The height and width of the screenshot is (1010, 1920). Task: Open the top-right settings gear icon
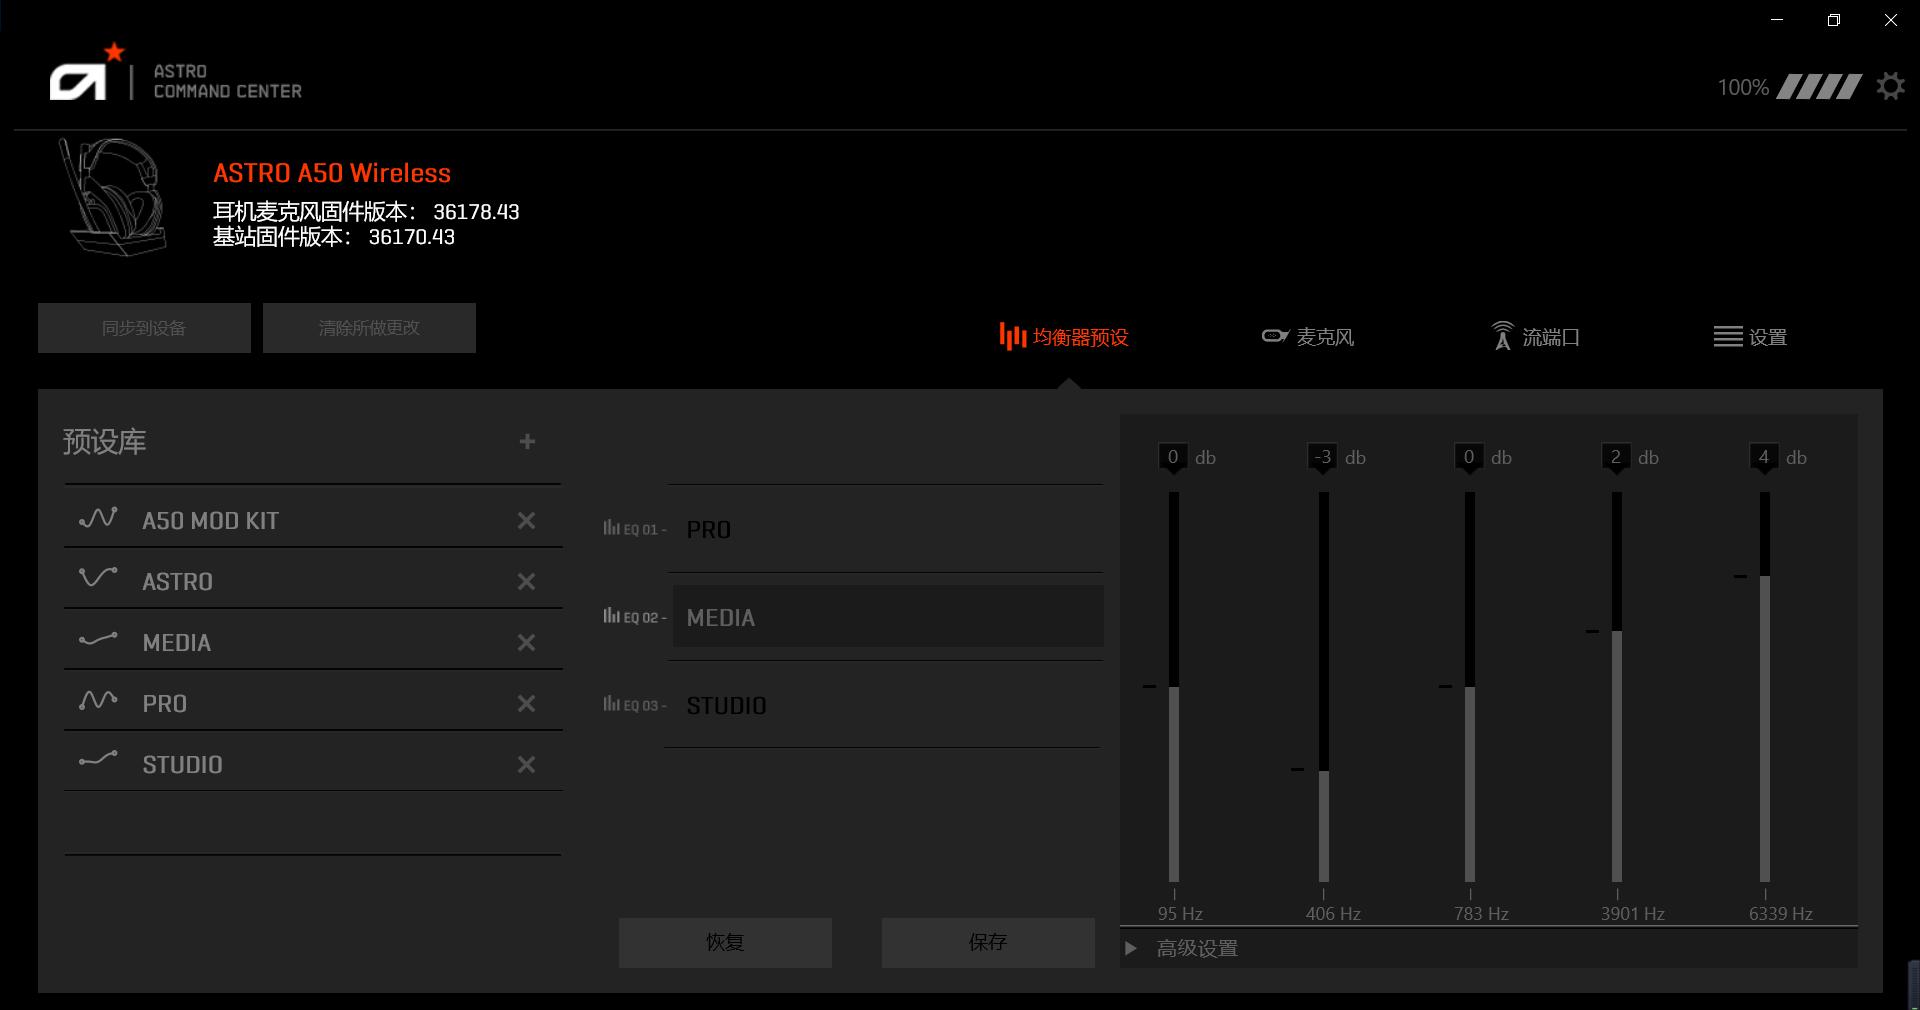pos(1890,86)
